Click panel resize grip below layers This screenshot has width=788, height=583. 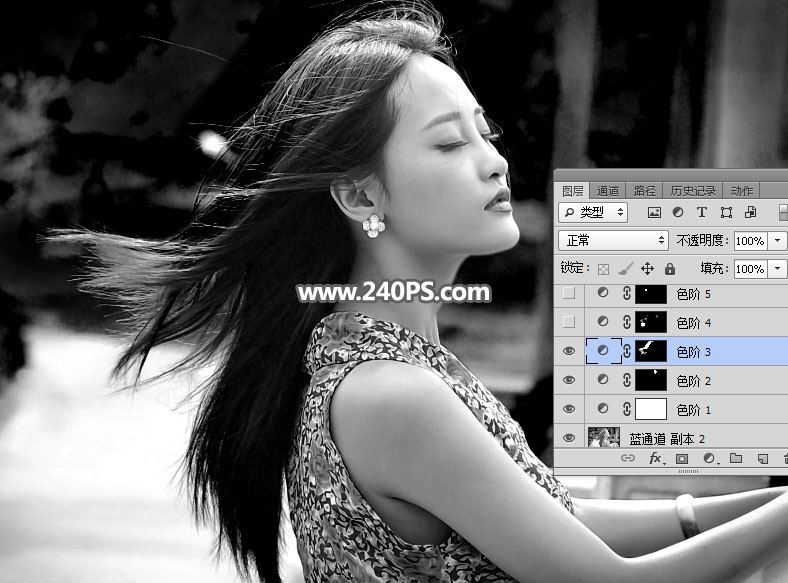[688, 471]
